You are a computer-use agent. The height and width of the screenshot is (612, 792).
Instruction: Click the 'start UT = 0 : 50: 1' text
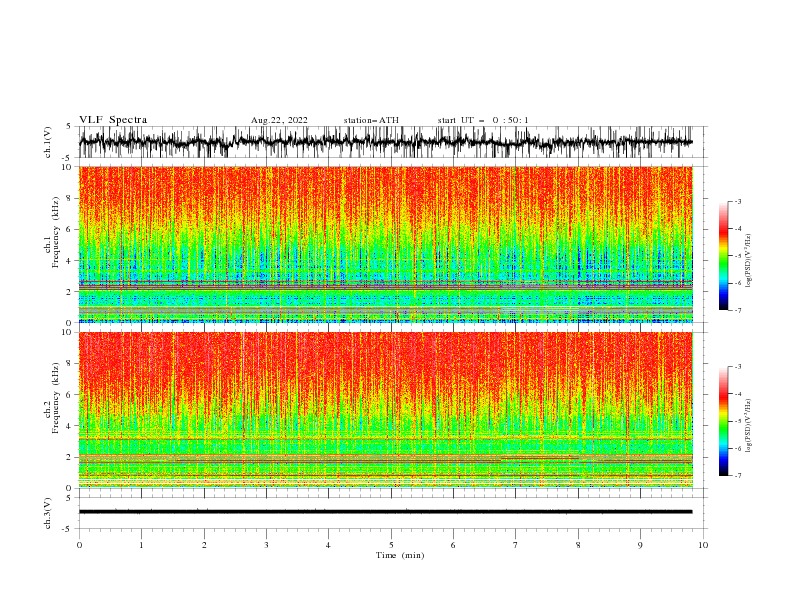(483, 120)
